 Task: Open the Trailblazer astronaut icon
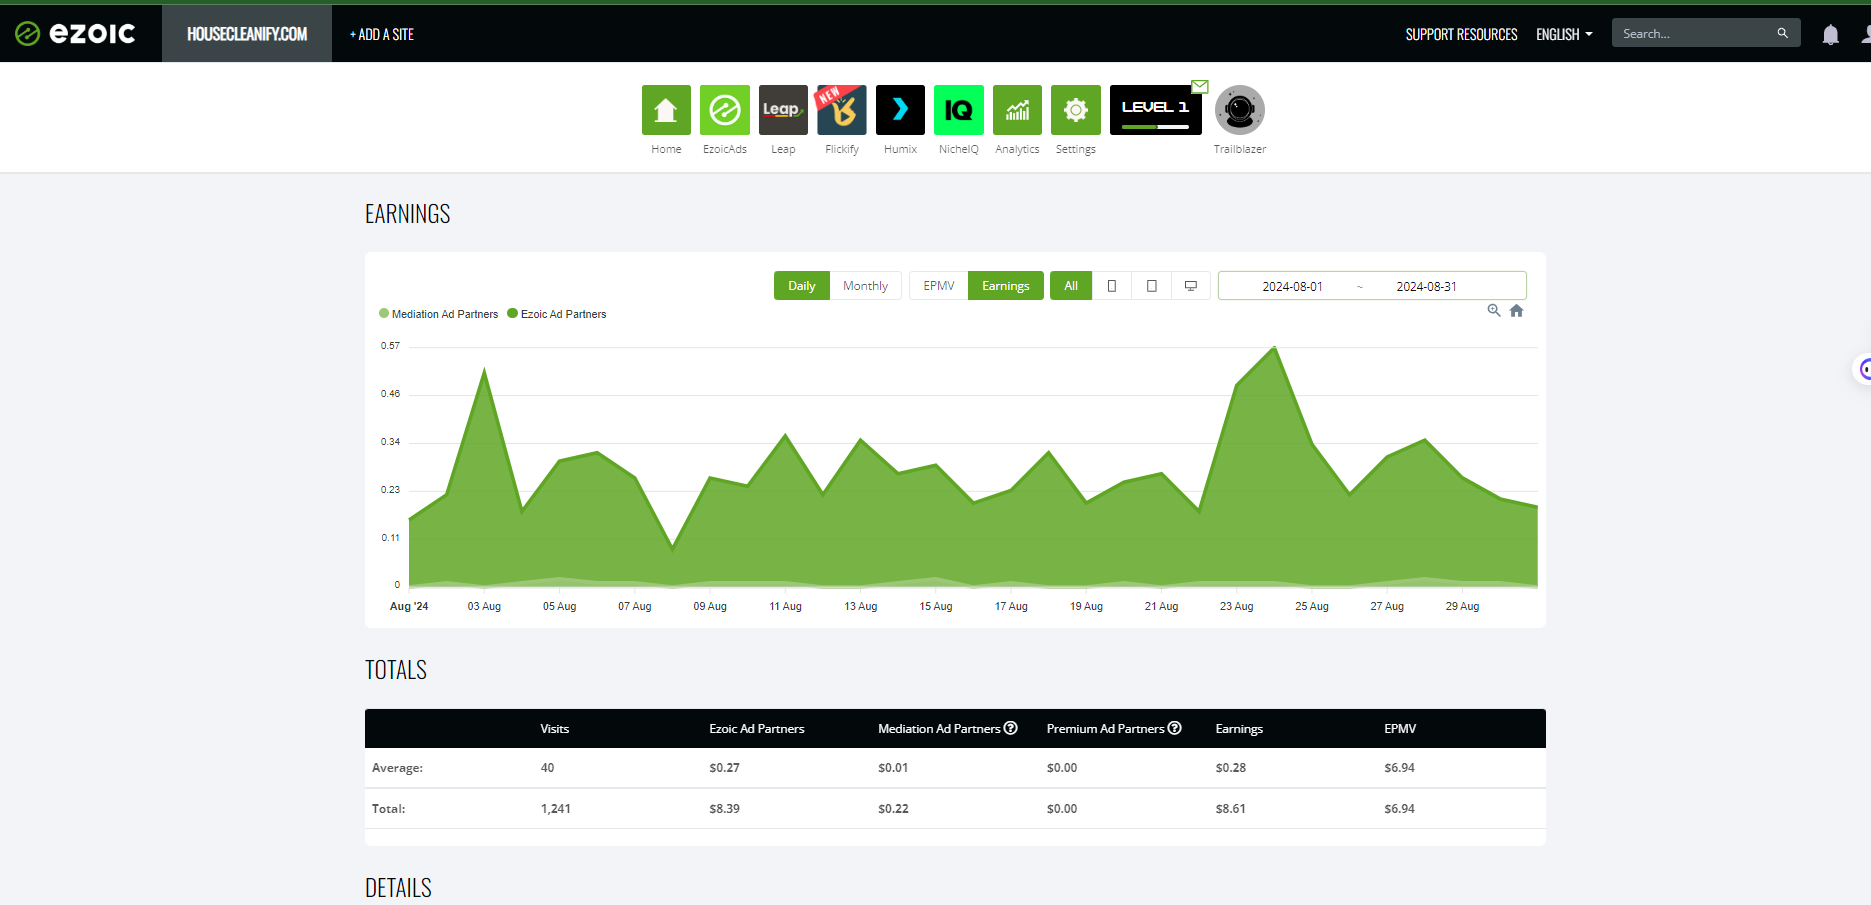point(1240,110)
